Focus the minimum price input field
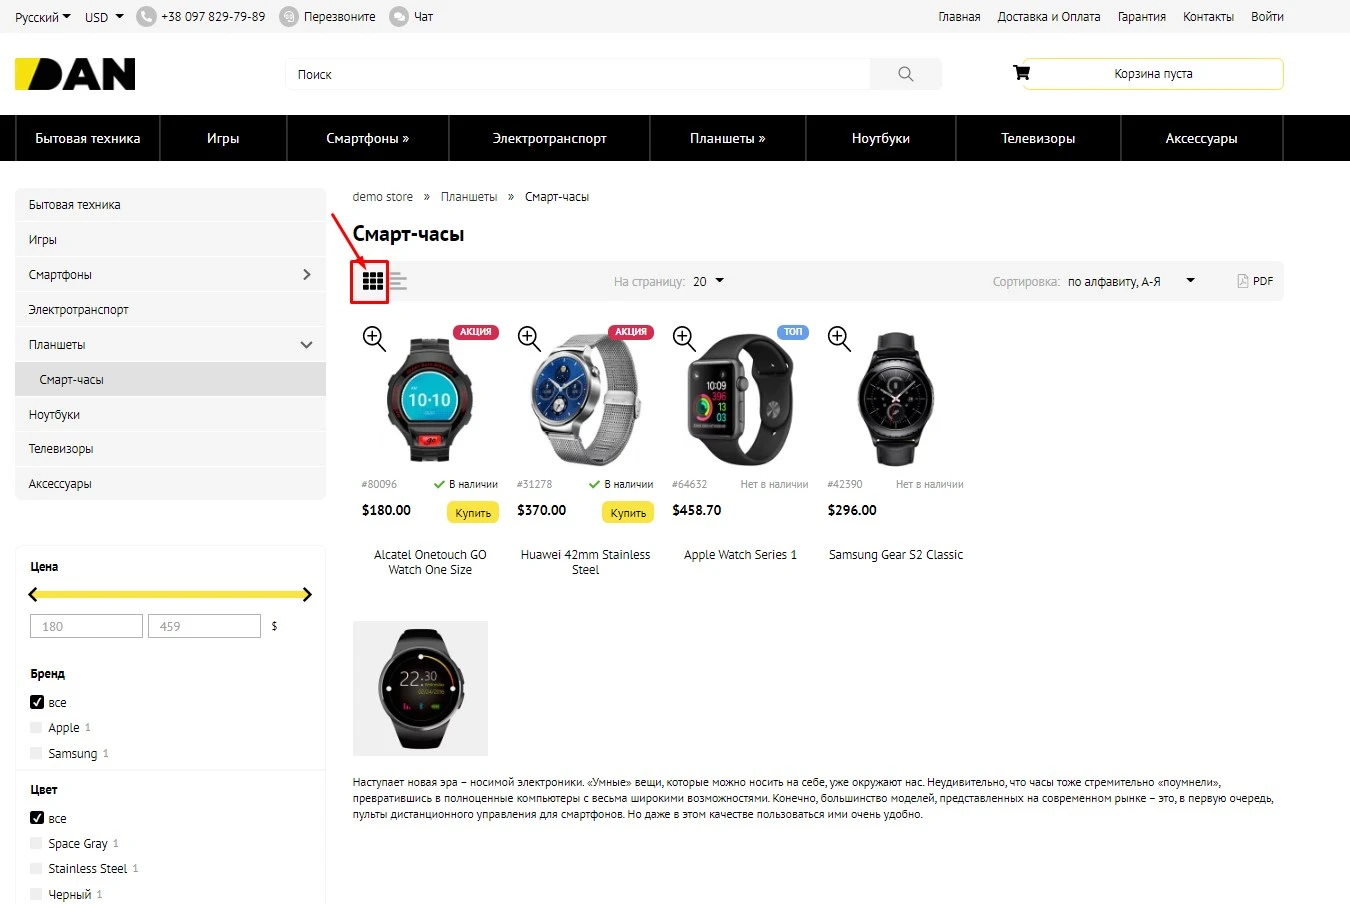The image size is (1350, 904). coord(86,626)
